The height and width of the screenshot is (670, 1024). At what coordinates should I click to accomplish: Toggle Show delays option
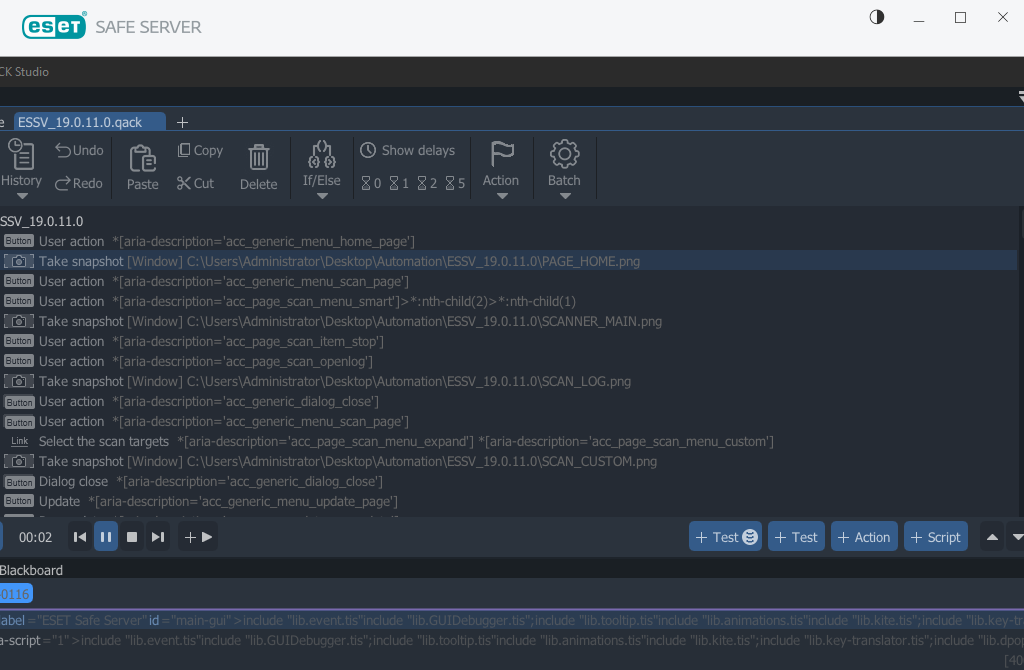coord(407,150)
